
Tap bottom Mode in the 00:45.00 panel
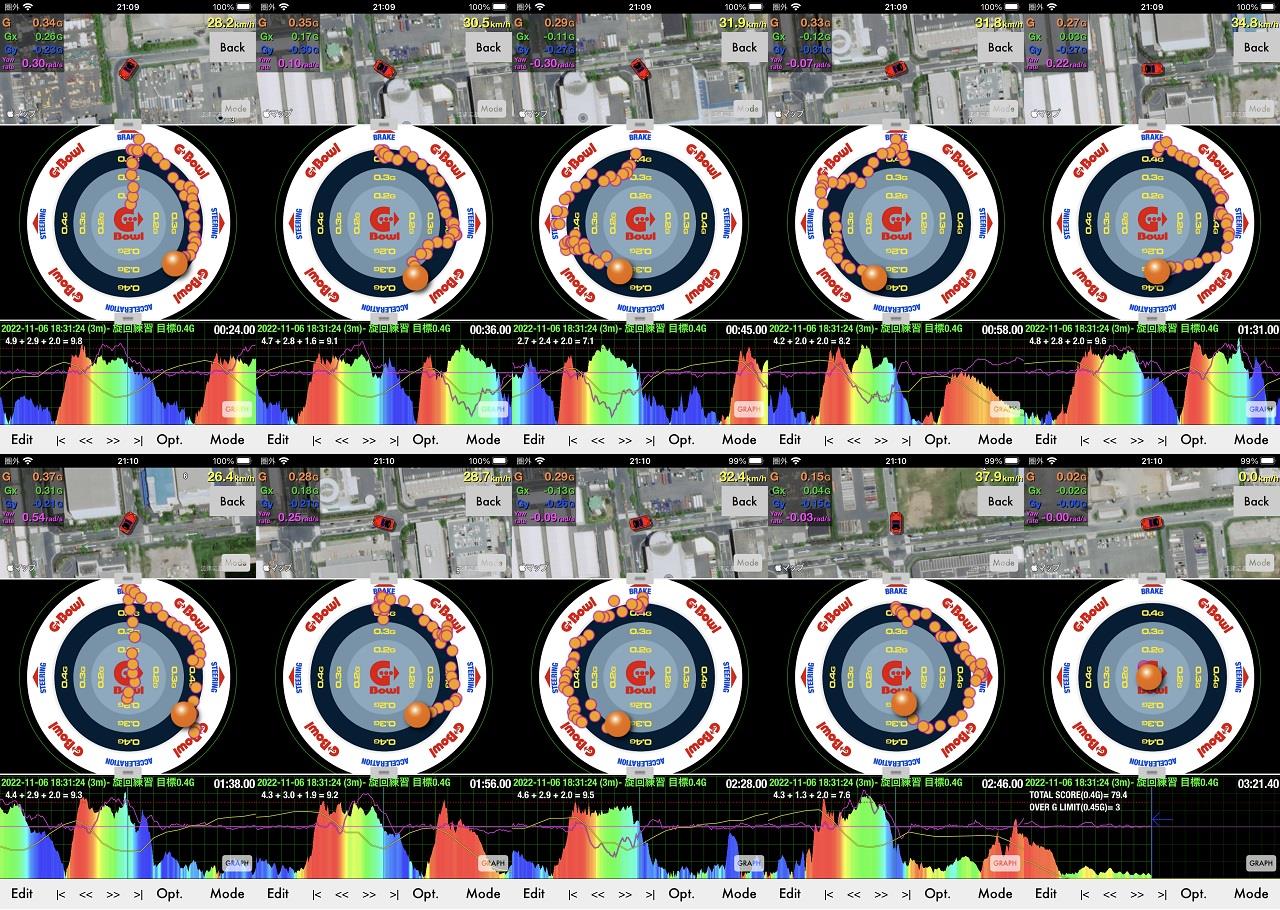(x=739, y=439)
